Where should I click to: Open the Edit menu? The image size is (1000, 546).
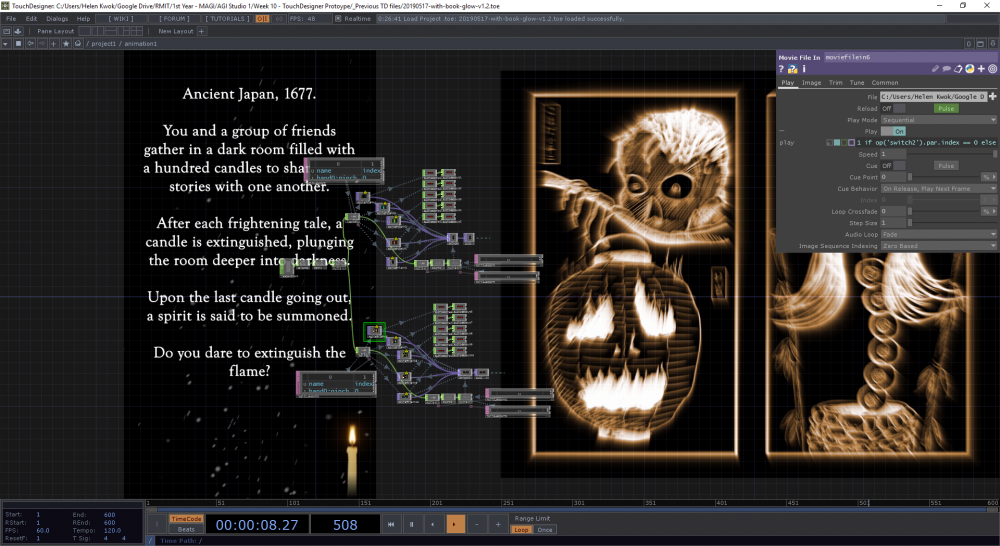coord(31,18)
